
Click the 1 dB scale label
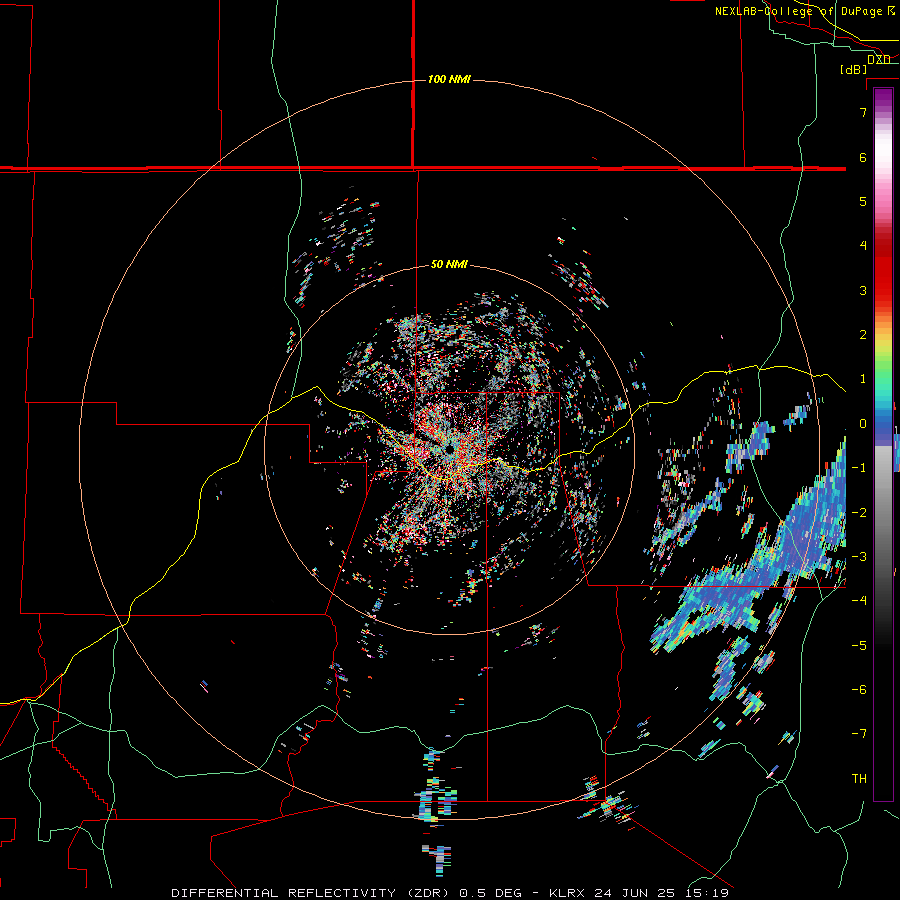click(x=863, y=379)
